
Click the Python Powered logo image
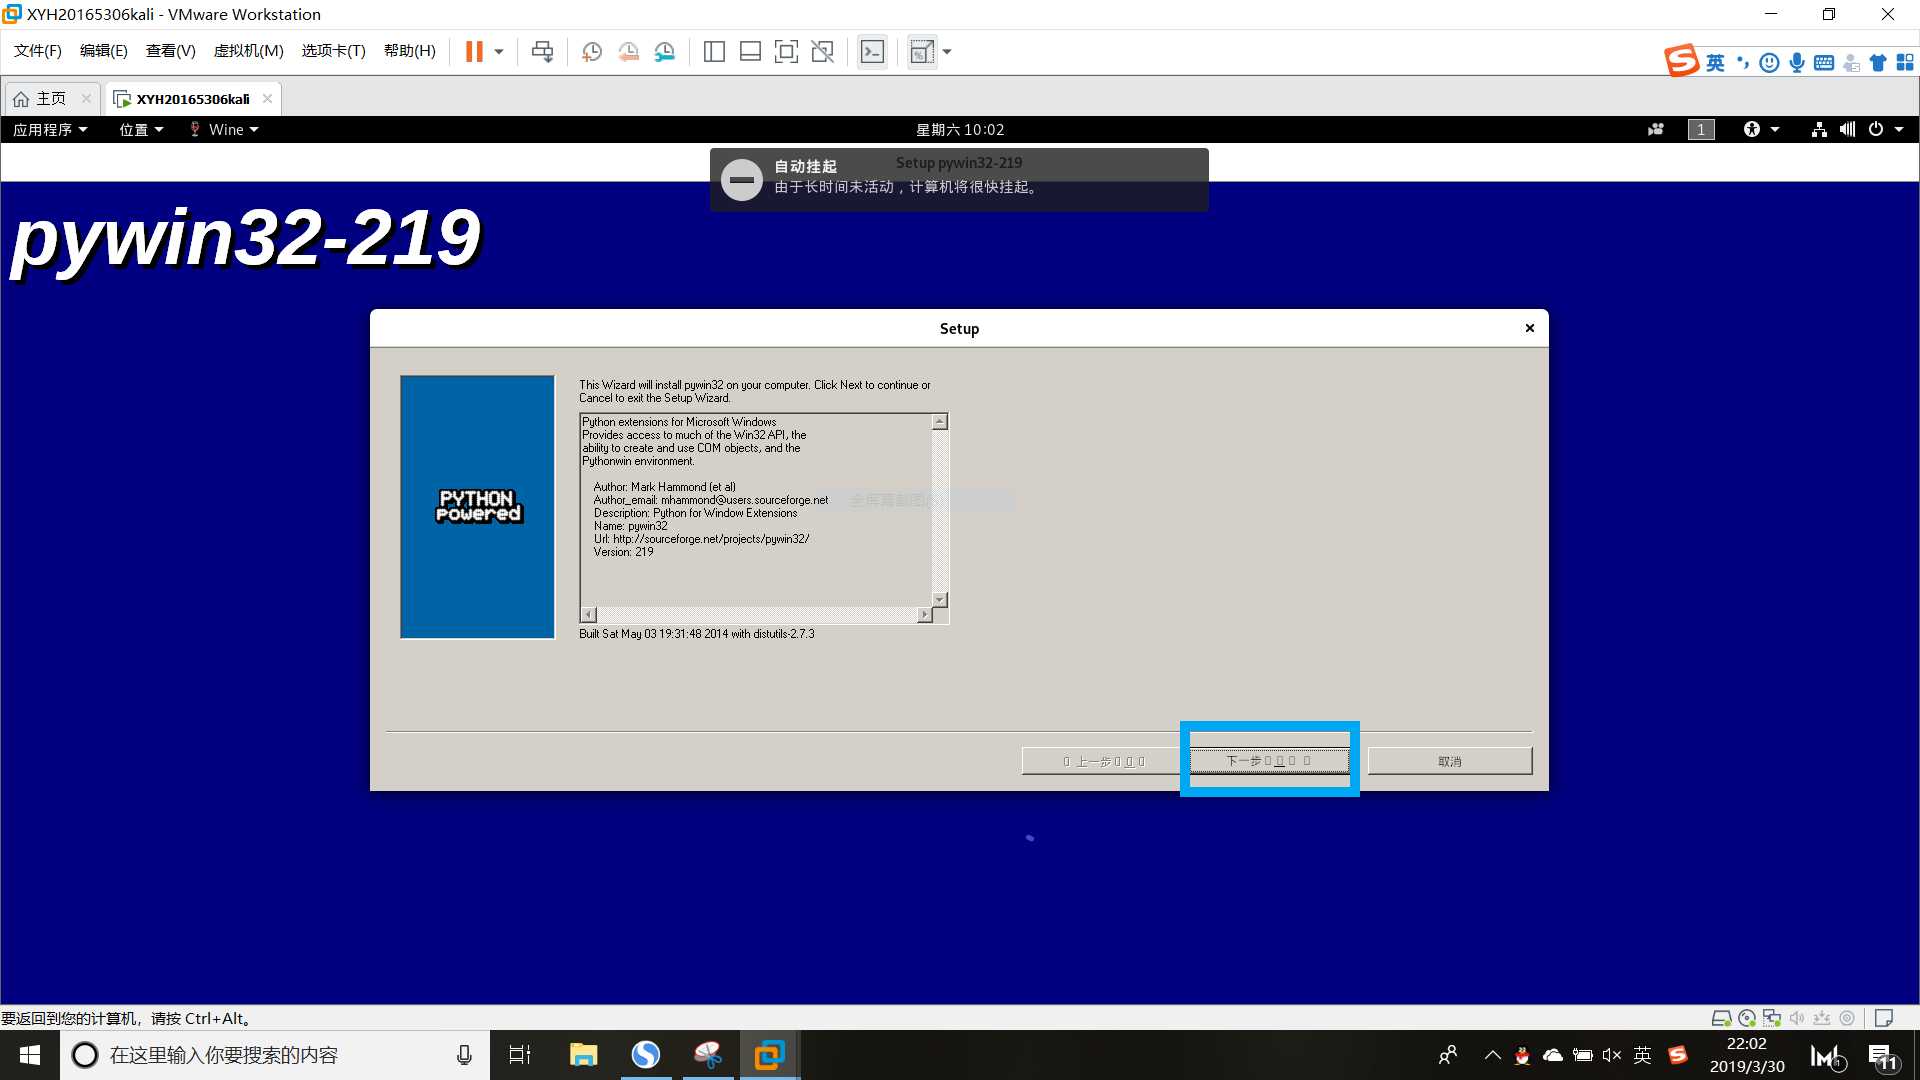pos(477,507)
